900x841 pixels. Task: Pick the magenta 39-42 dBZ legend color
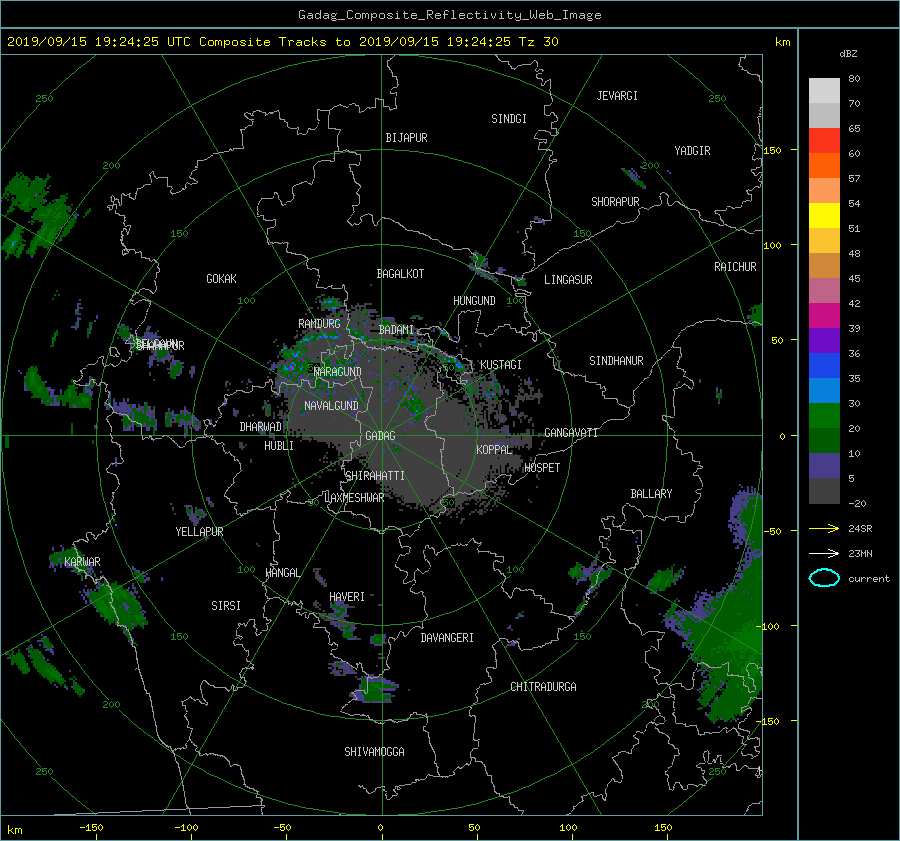point(824,315)
